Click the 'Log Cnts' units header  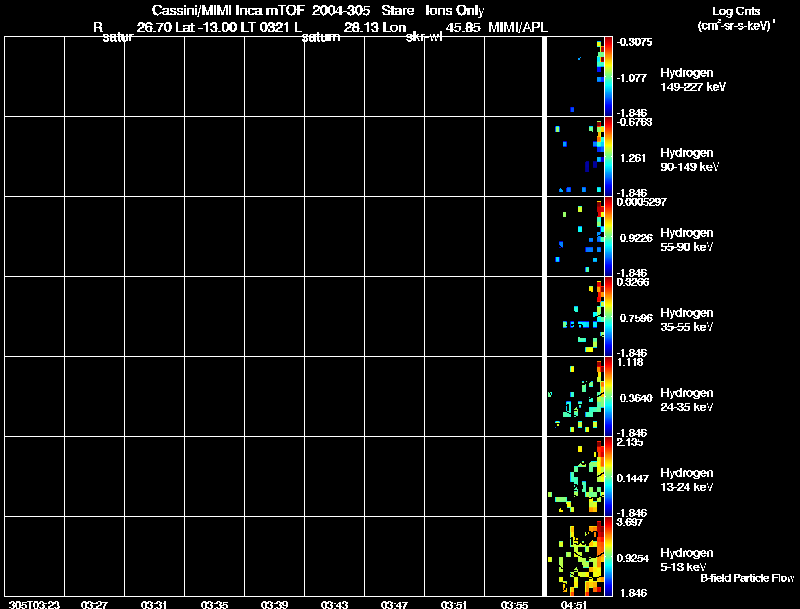click(736, 11)
